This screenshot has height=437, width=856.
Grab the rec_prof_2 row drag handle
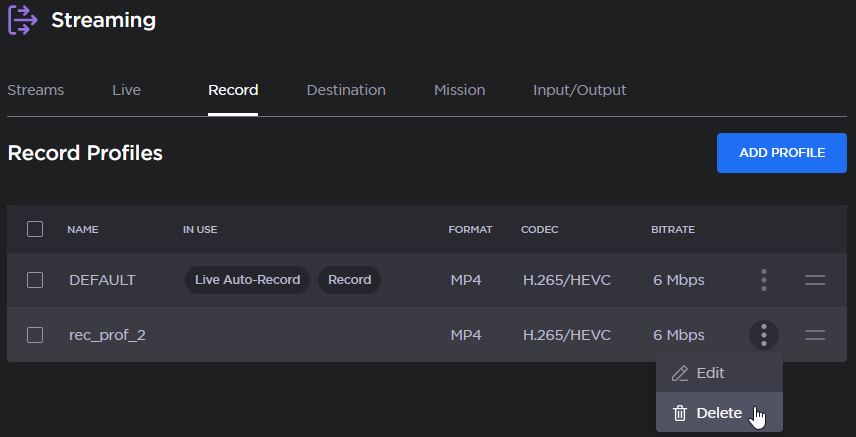coord(815,335)
